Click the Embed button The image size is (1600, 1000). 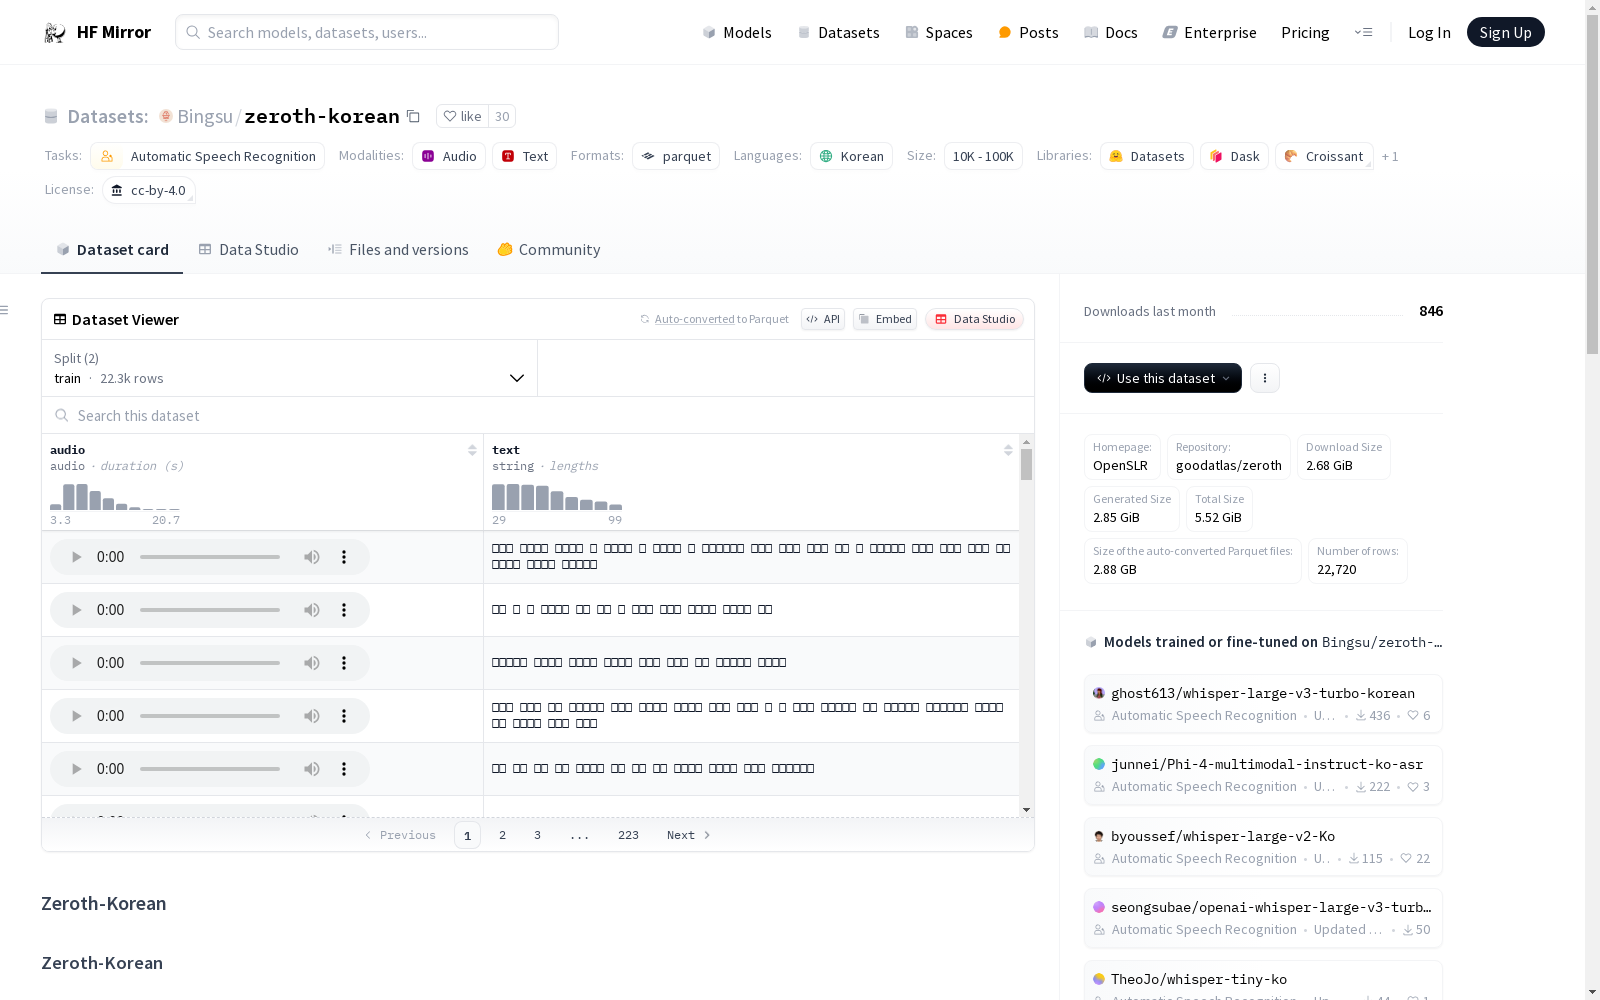[x=885, y=319]
